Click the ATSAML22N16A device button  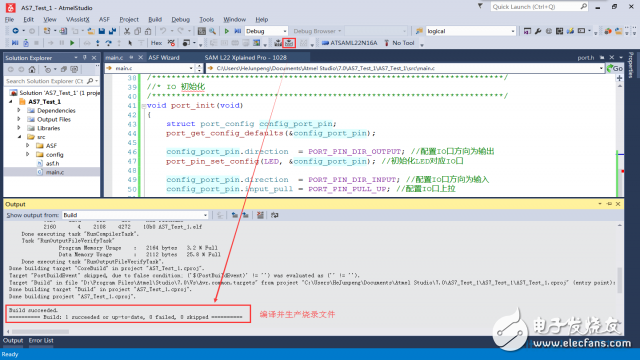coord(349,43)
